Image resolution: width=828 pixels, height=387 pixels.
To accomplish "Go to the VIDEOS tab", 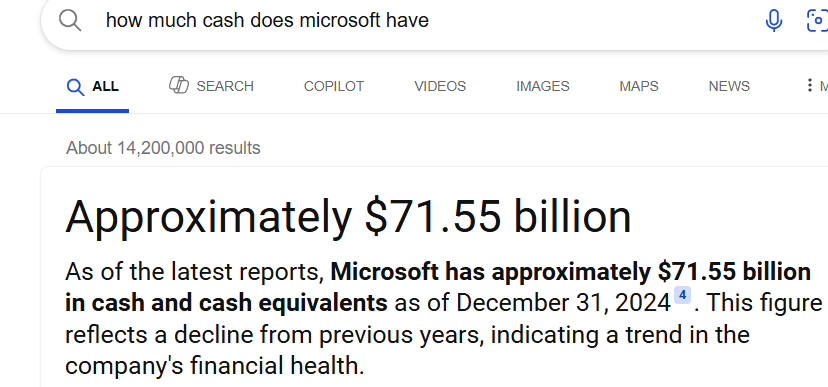I will tap(440, 86).
